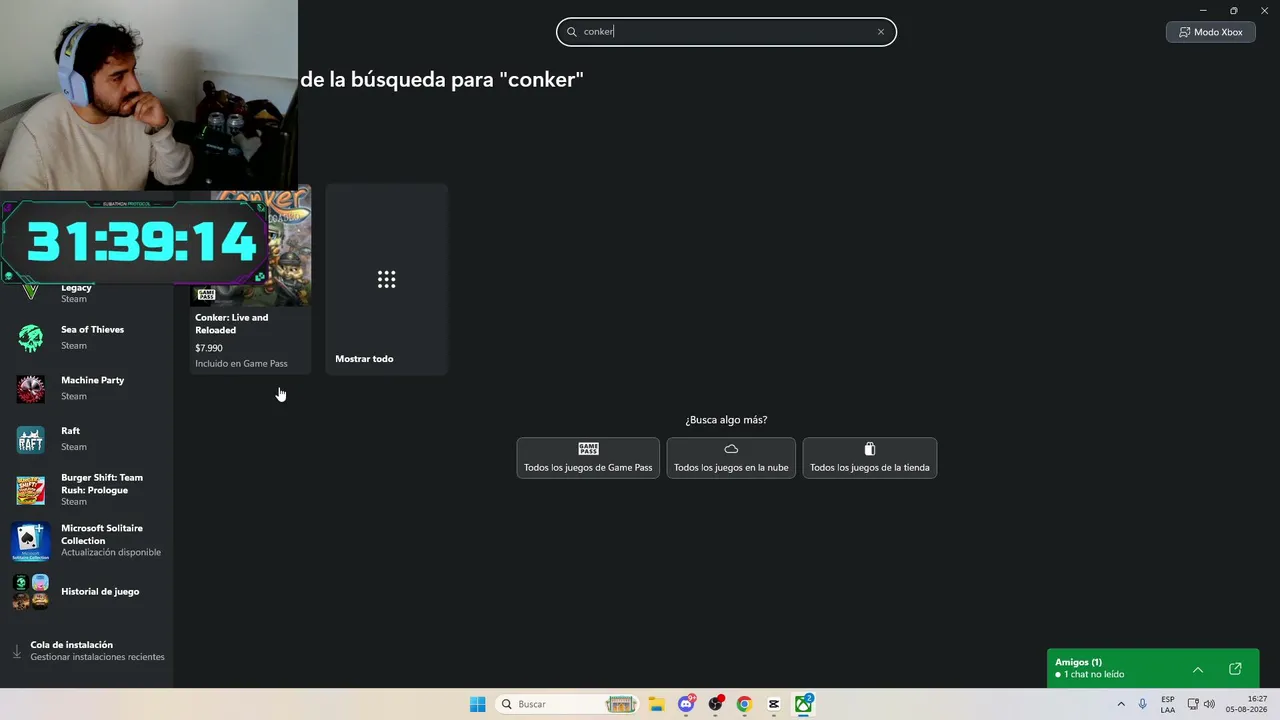Click Todos los juegos en la nube
The width and height of the screenshot is (1280, 720).
coord(731,458)
